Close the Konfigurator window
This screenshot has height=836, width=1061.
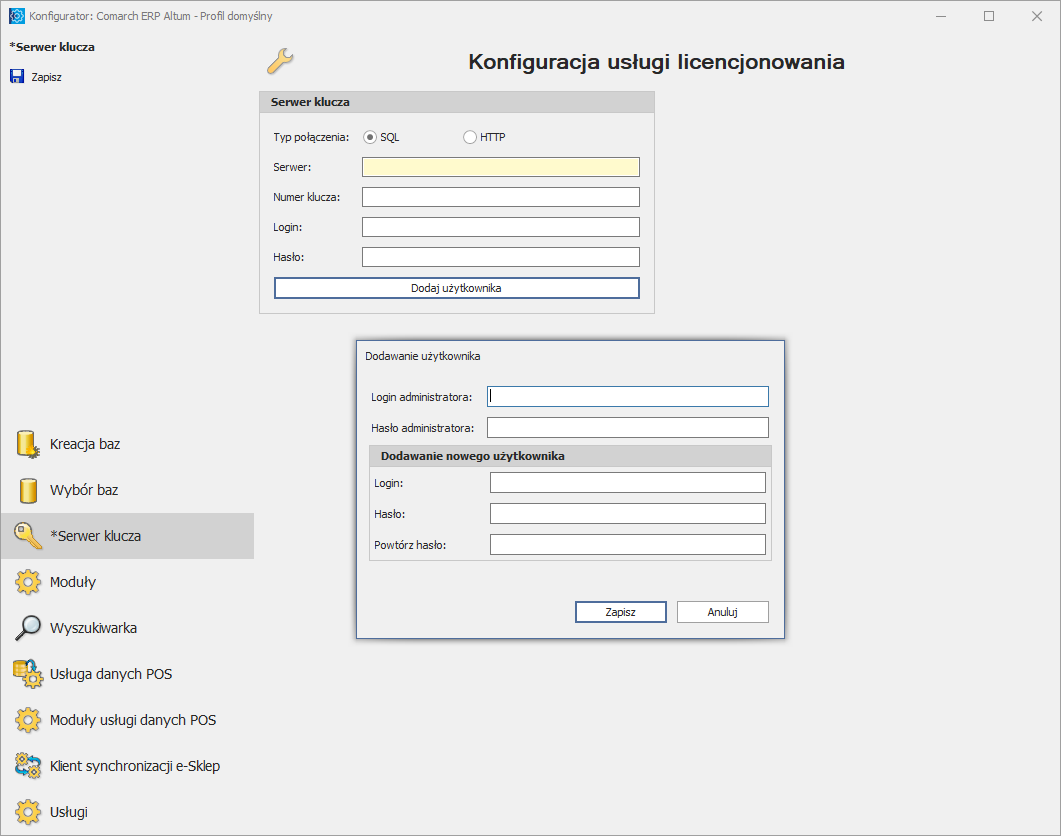point(1037,16)
